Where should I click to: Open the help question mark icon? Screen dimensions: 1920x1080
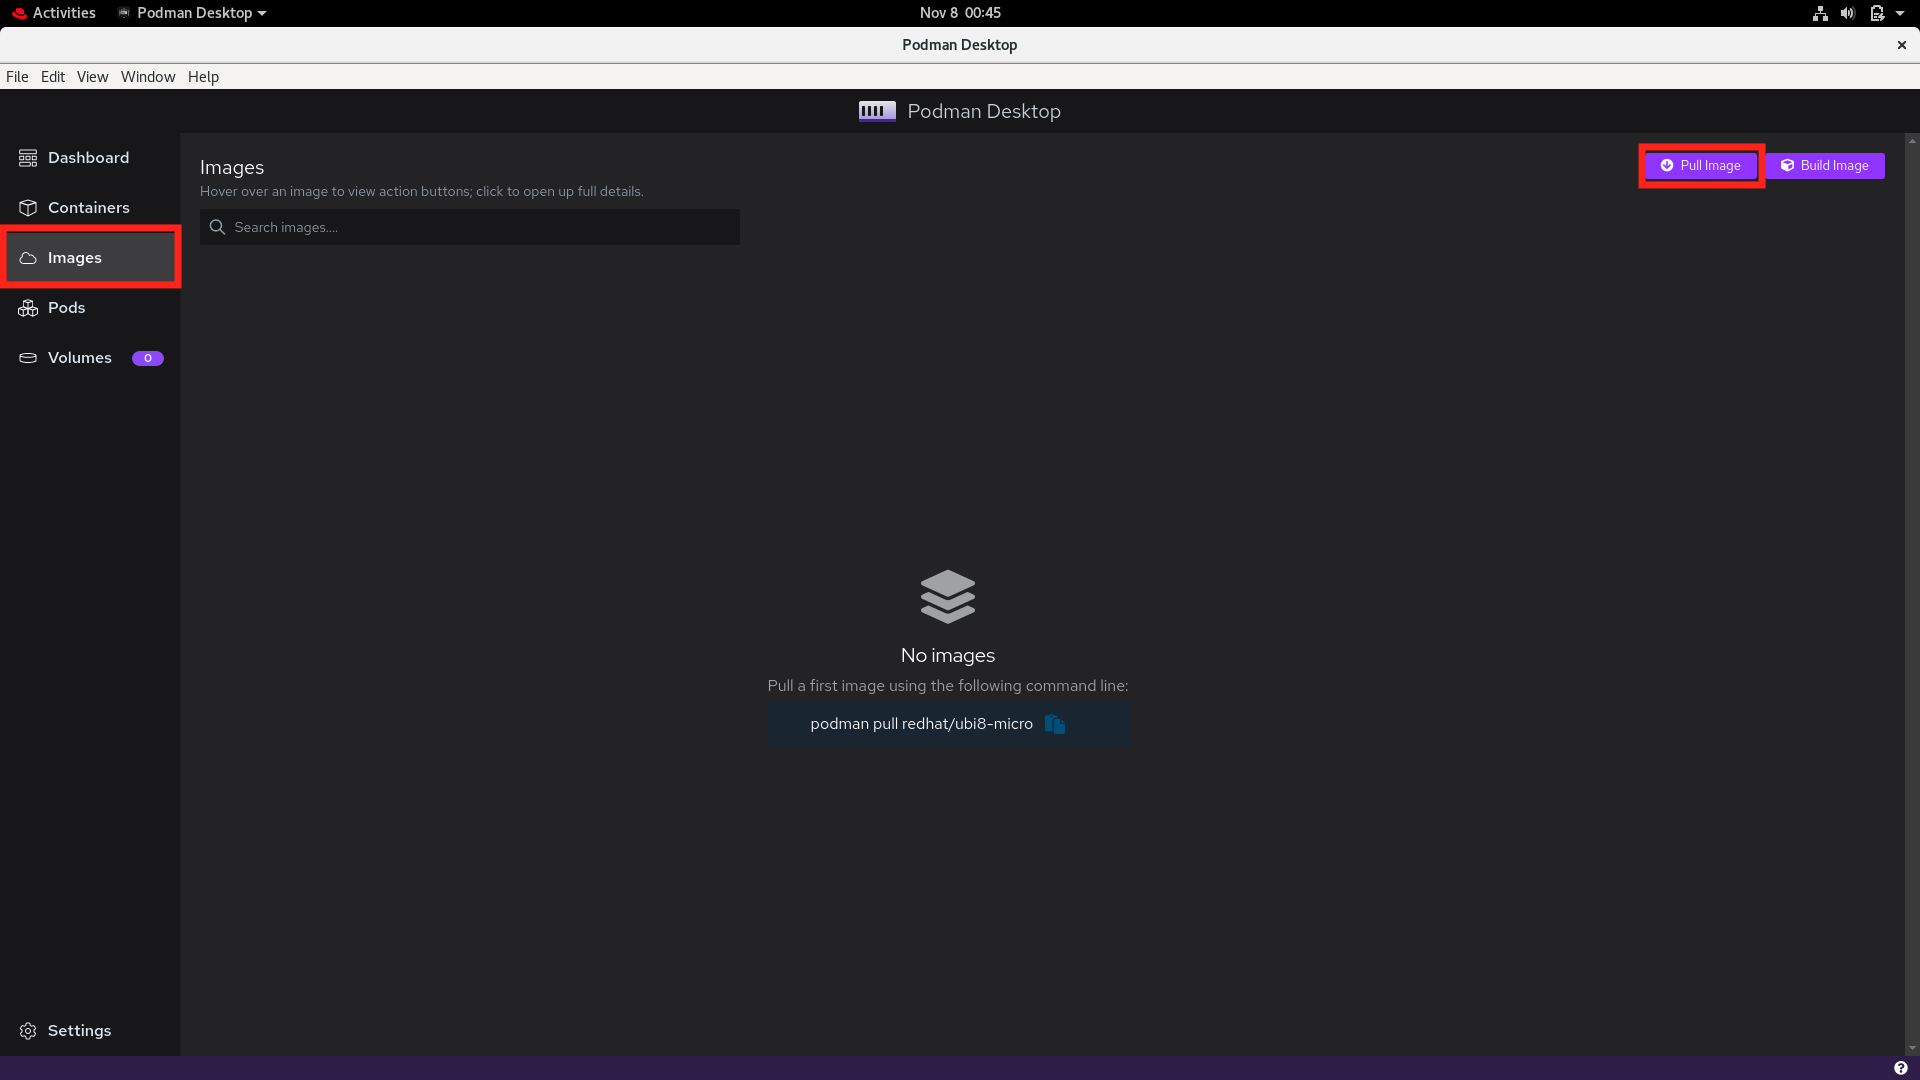(x=1900, y=1067)
